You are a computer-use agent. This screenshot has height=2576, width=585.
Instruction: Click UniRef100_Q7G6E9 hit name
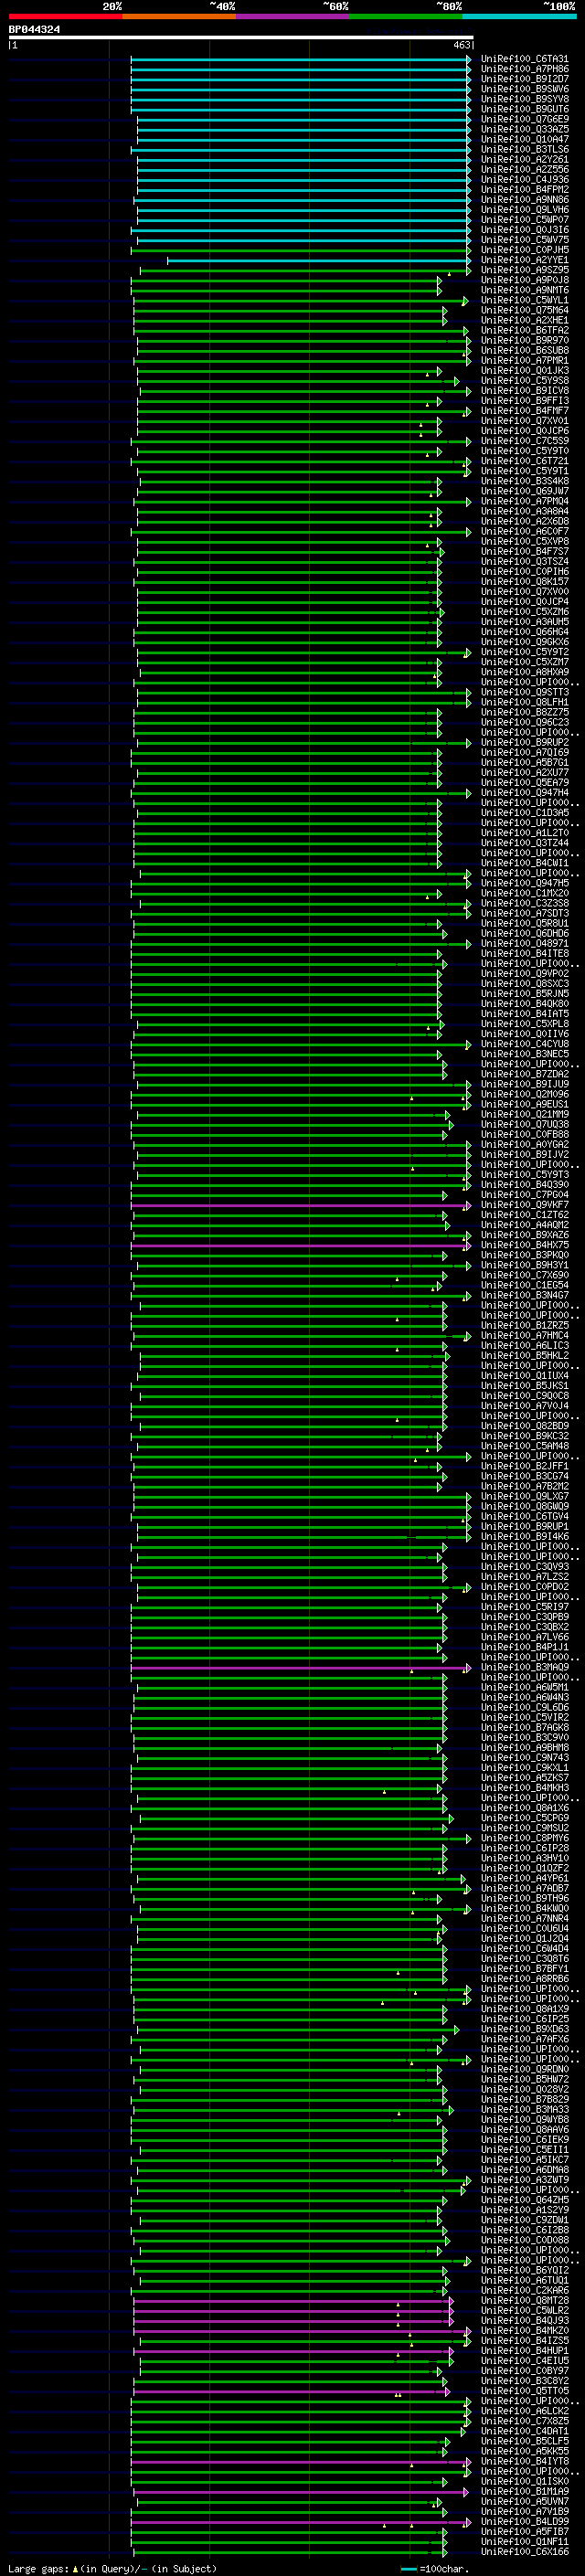[x=525, y=119]
